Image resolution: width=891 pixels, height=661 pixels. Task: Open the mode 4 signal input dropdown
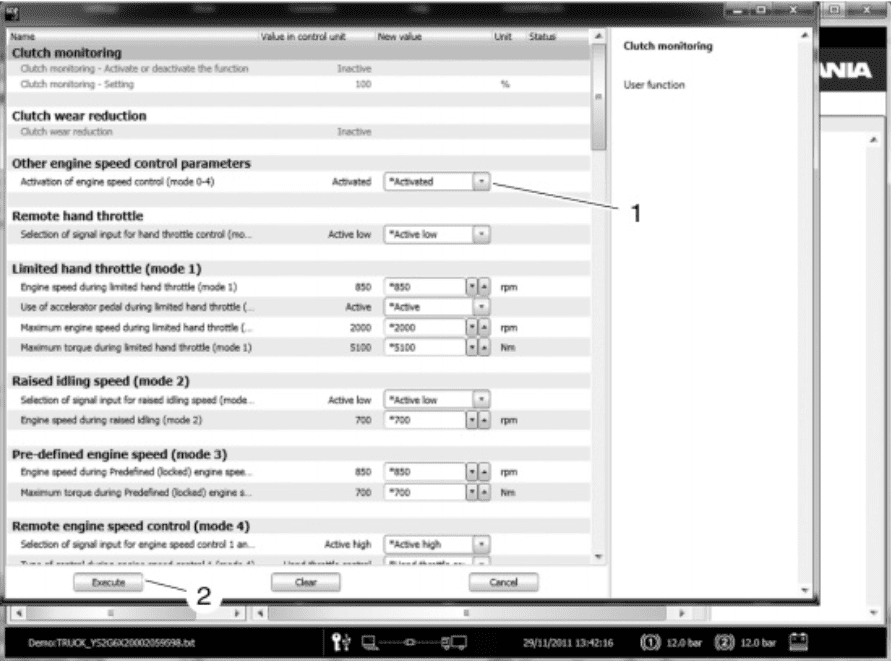tap(481, 545)
